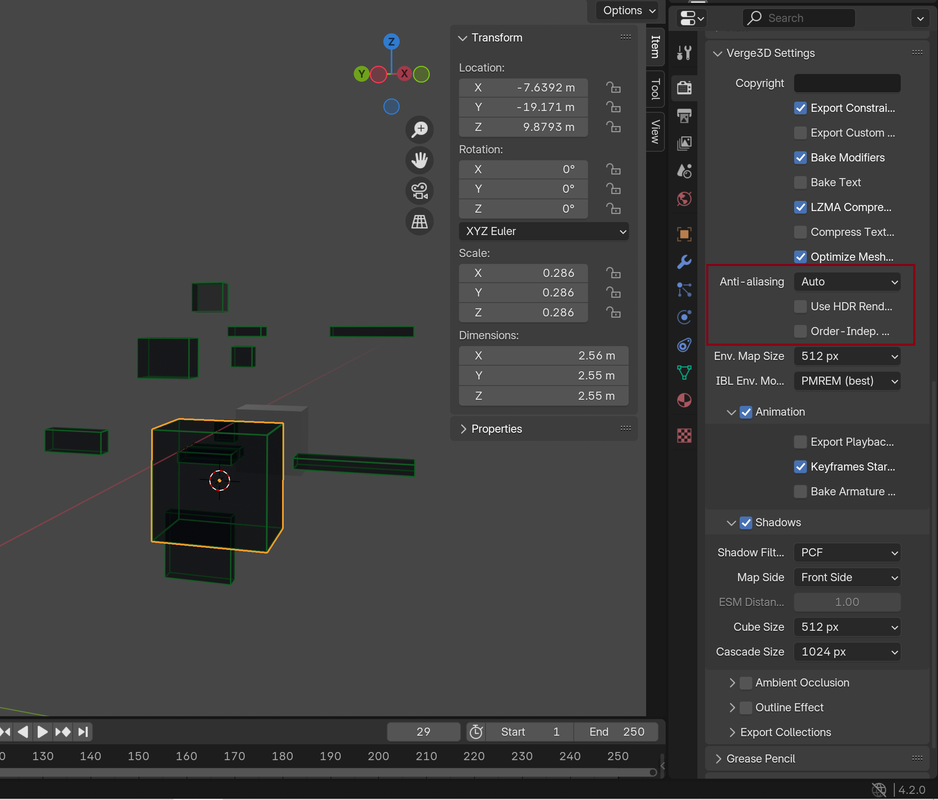Open the Map Side Front Side dropdown
The image size is (938, 800).
[847, 577]
